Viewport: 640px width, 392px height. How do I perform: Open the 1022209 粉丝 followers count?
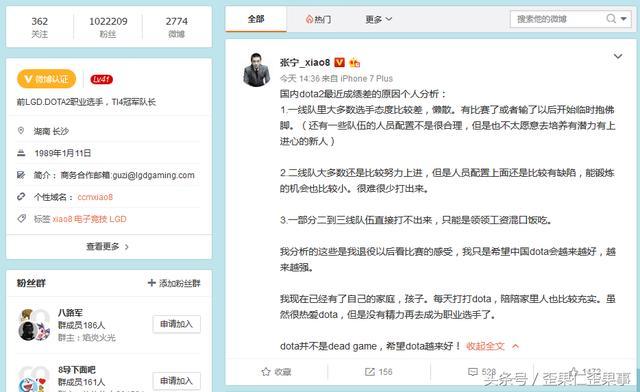pos(108,27)
